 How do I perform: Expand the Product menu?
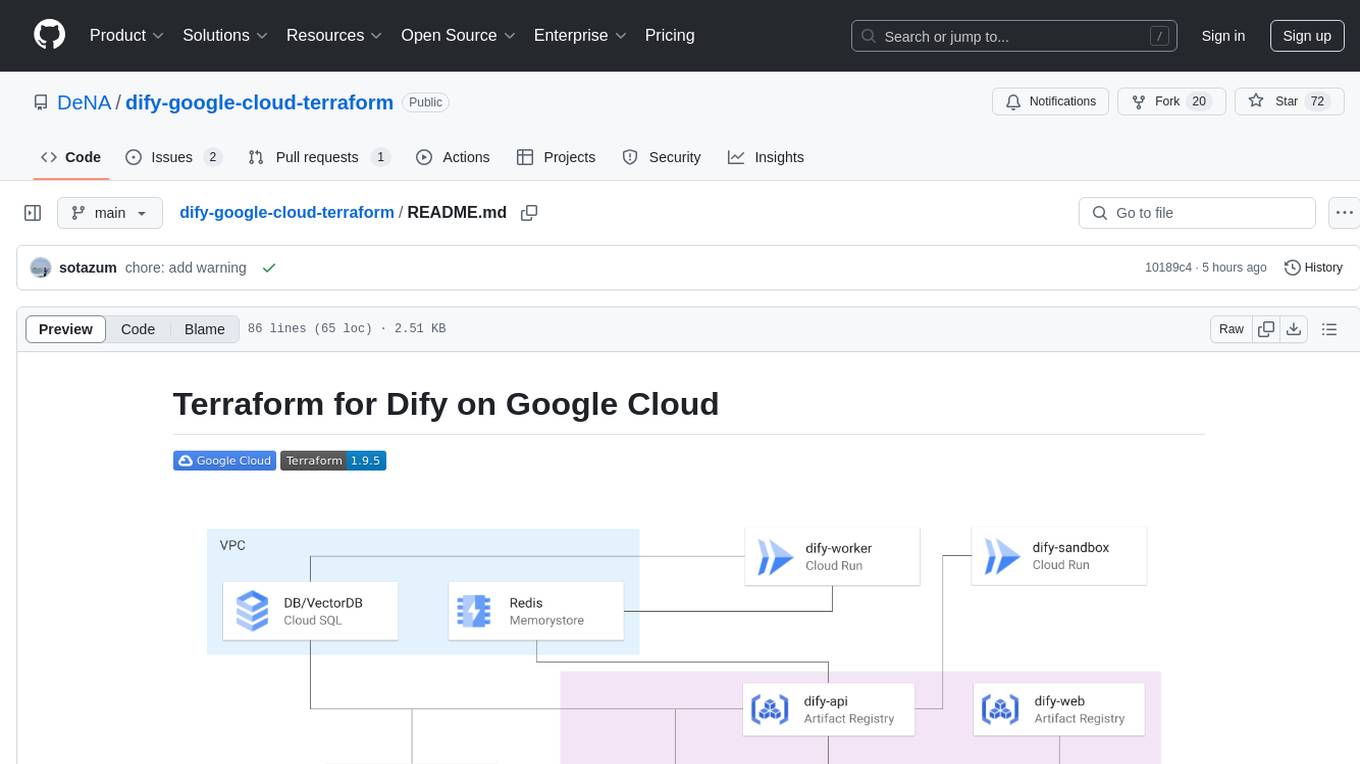[127, 35]
